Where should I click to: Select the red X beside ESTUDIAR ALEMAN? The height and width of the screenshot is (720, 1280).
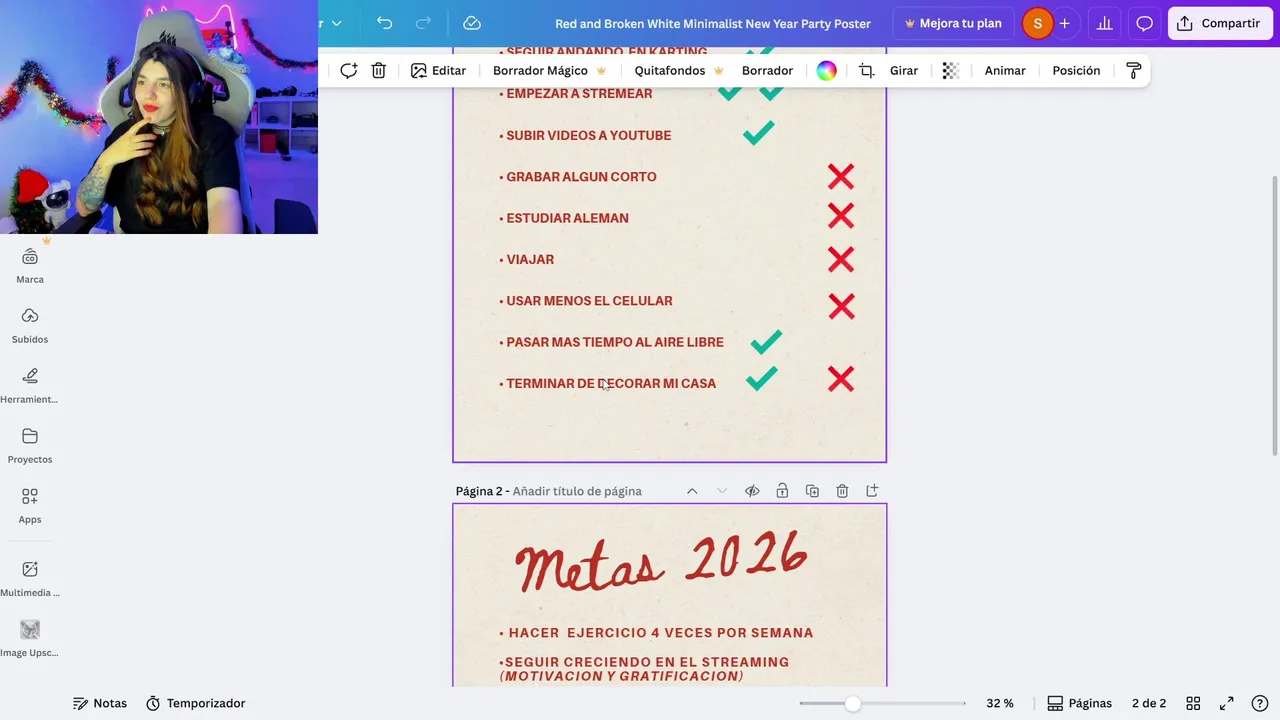(x=841, y=216)
